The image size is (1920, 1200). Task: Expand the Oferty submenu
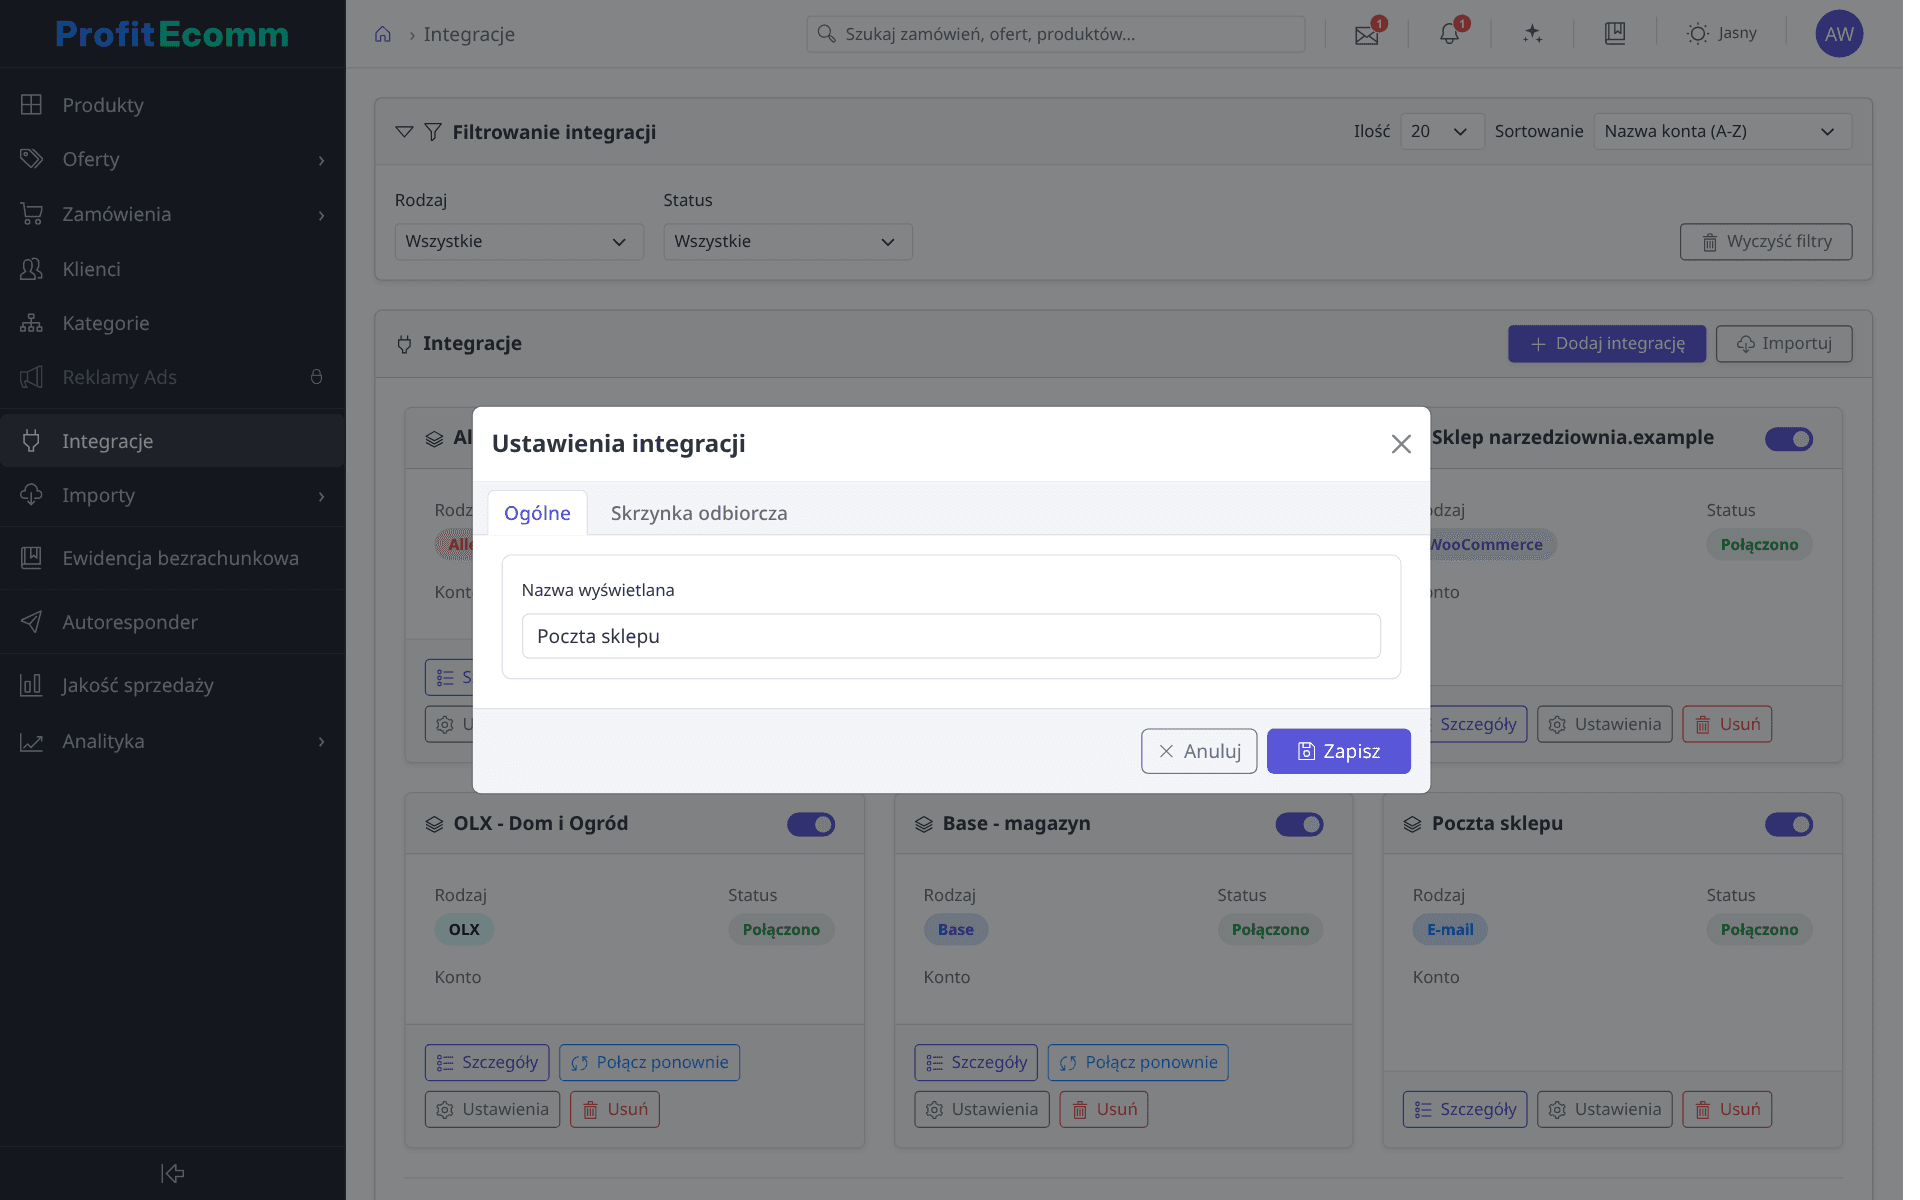click(172, 160)
